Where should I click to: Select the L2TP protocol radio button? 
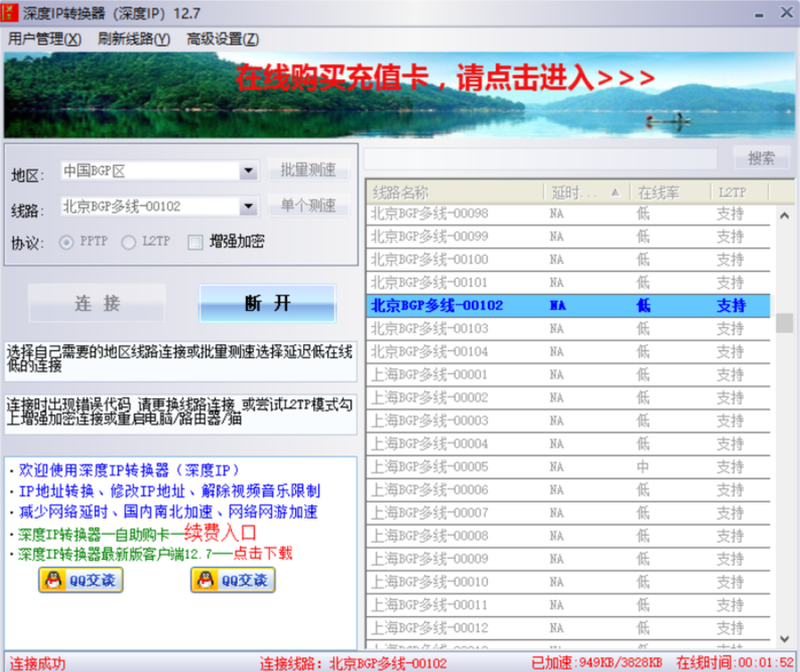(x=130, y=241)
